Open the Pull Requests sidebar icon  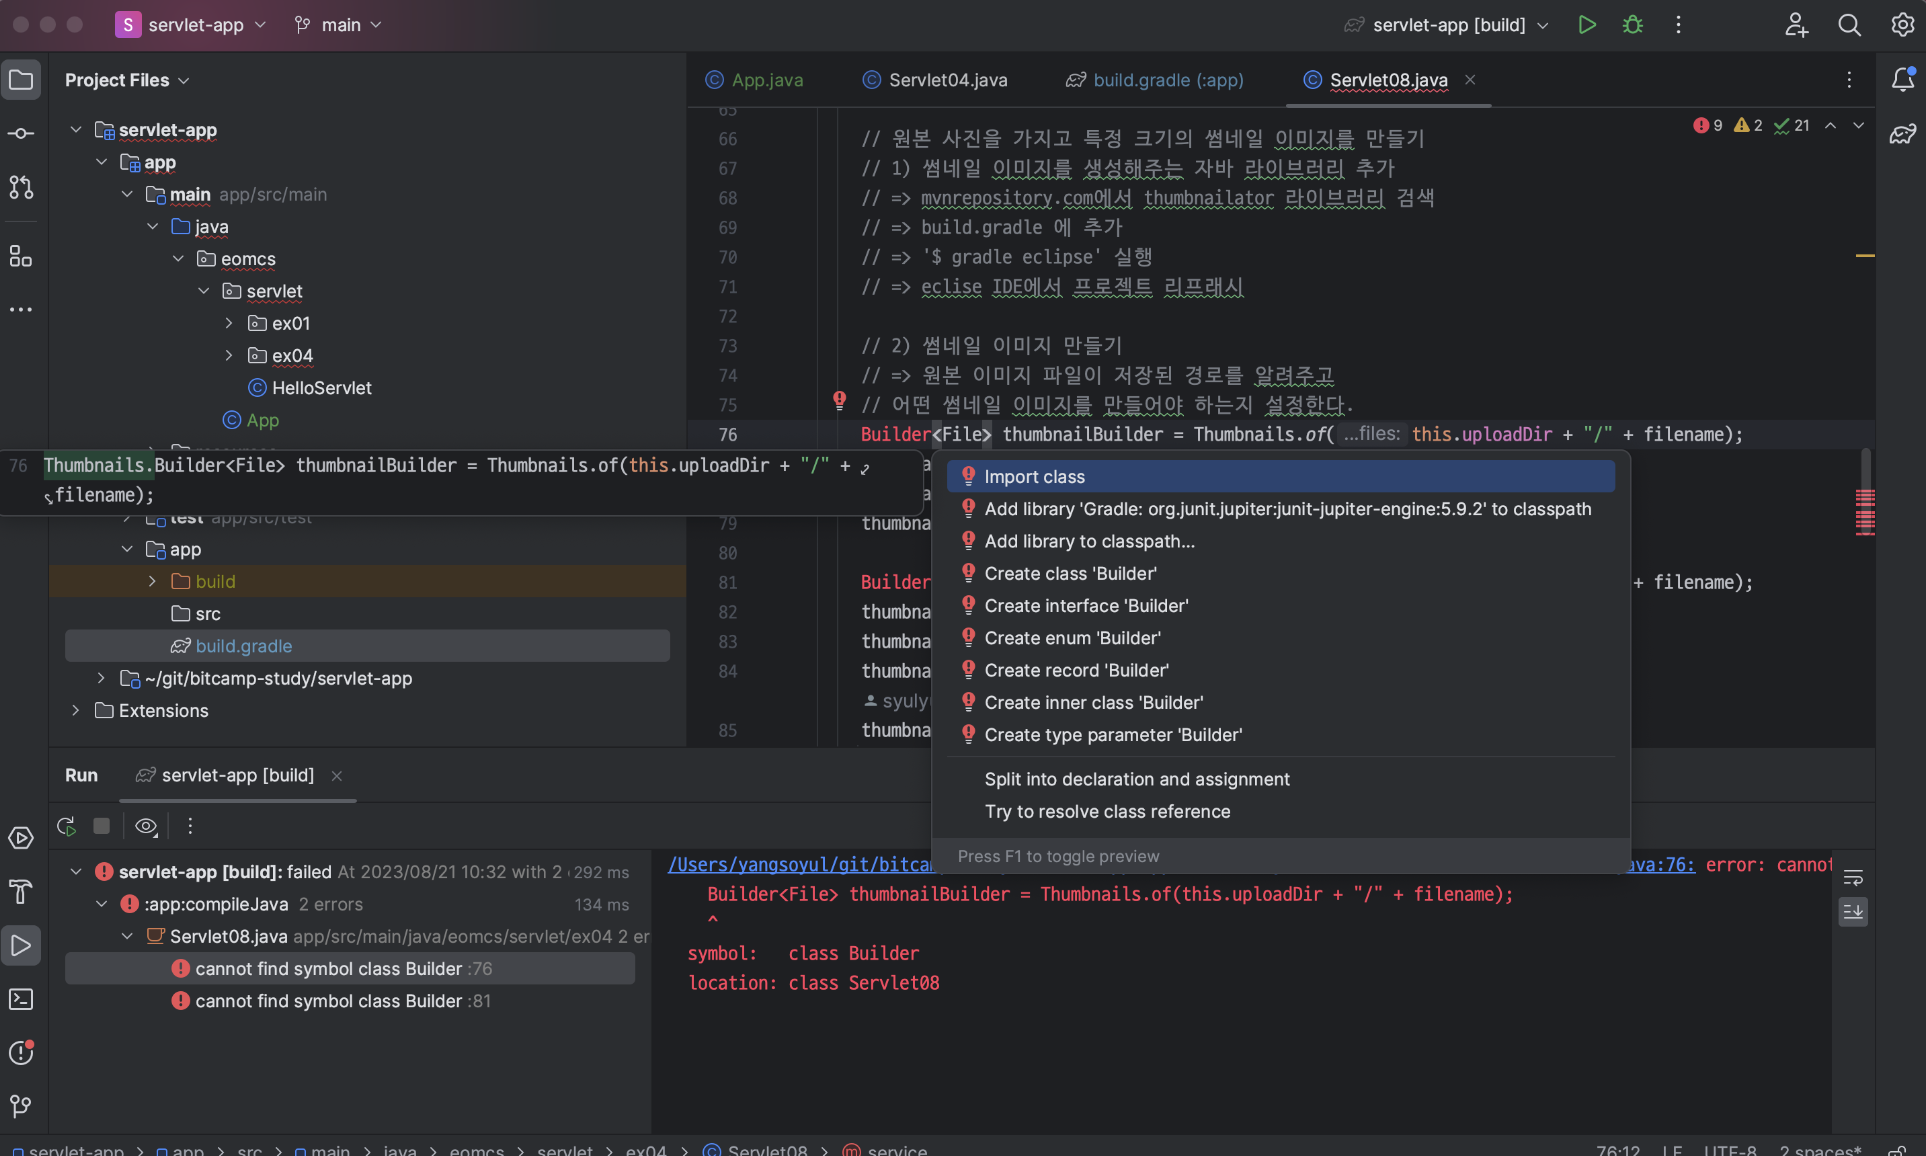21,187
